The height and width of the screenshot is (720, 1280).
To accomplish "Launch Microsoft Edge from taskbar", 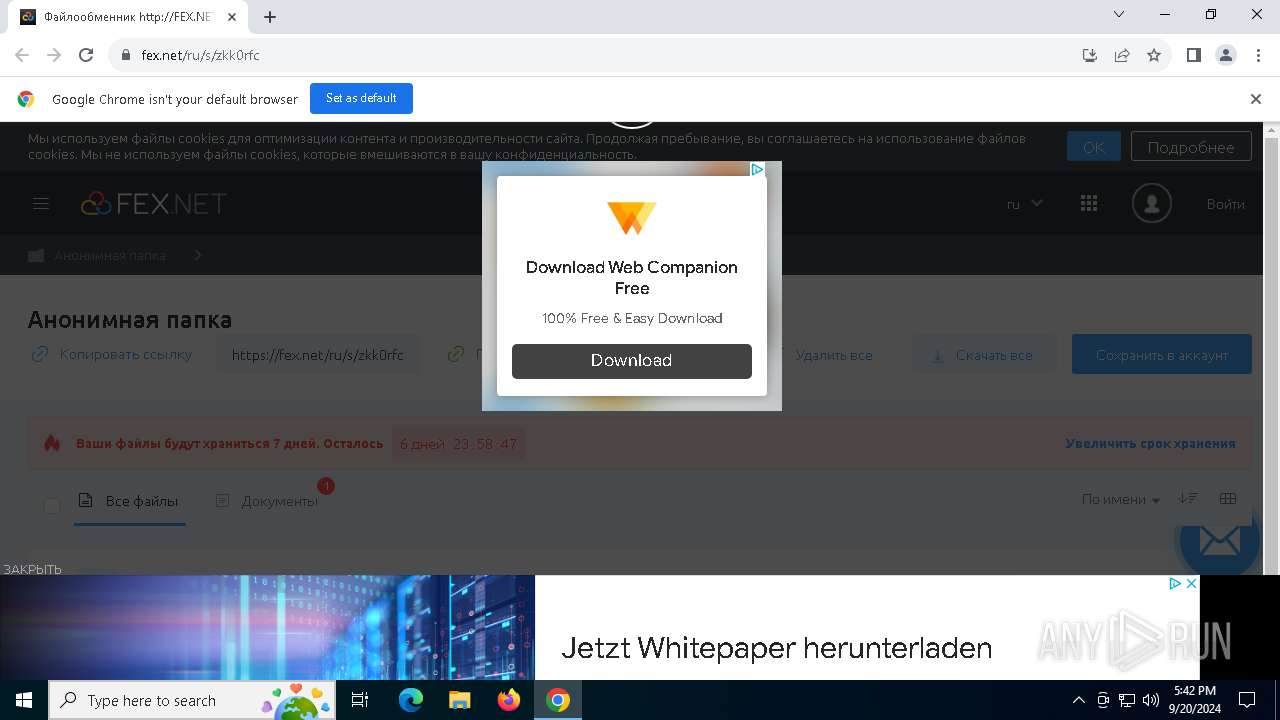I will 411,700.
